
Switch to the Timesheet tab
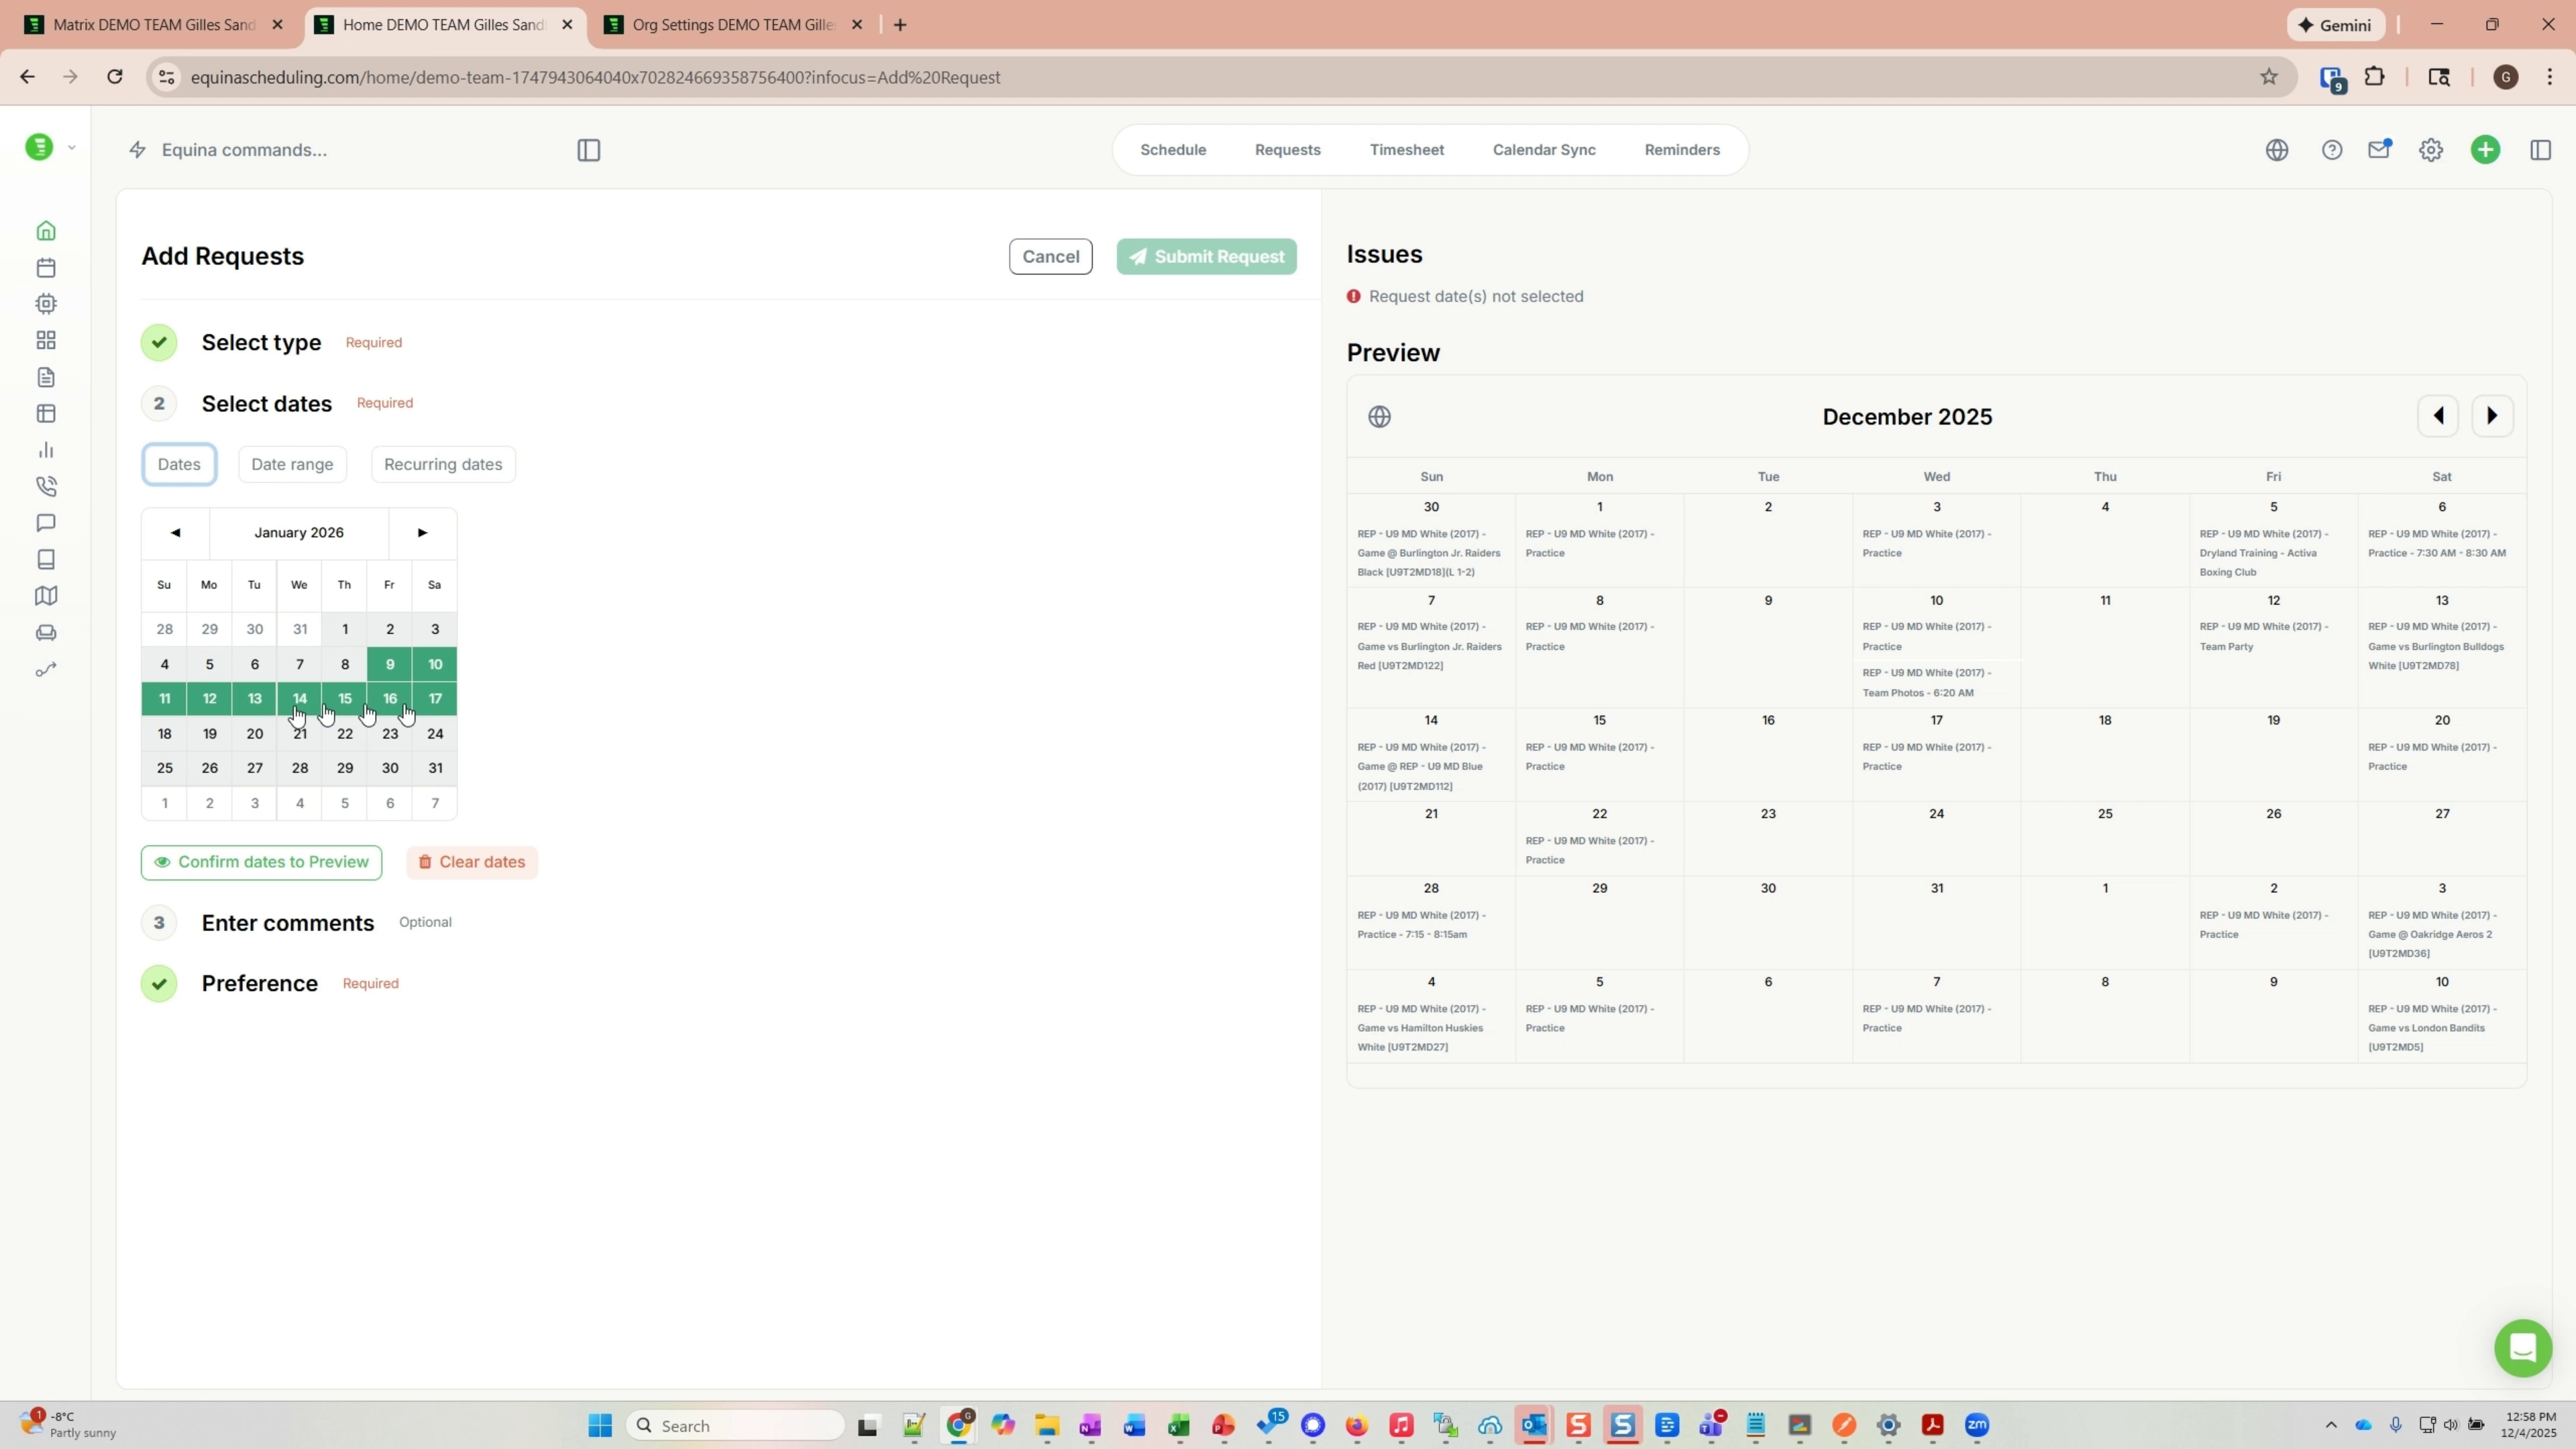(x=1406, y=149)
